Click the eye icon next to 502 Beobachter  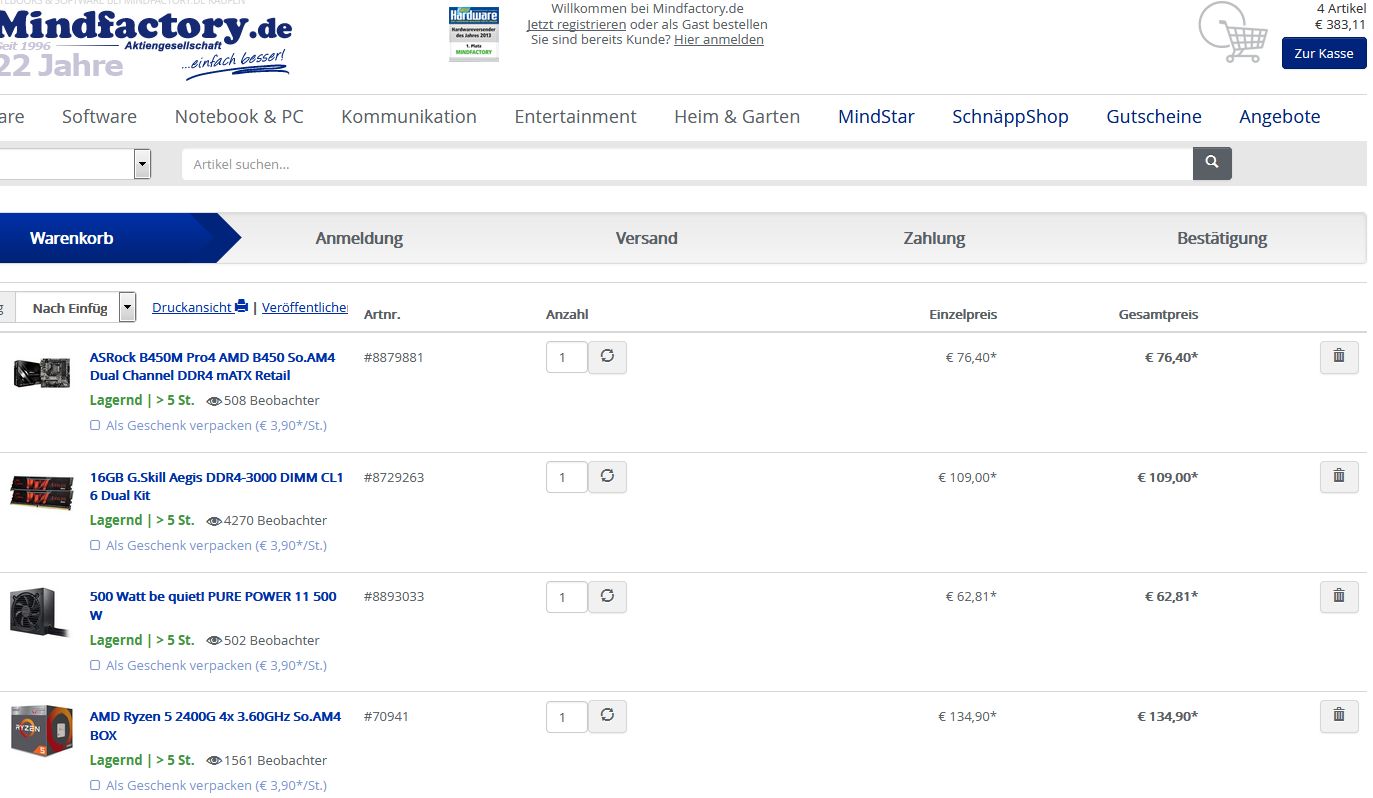click(x=214, y=641)
